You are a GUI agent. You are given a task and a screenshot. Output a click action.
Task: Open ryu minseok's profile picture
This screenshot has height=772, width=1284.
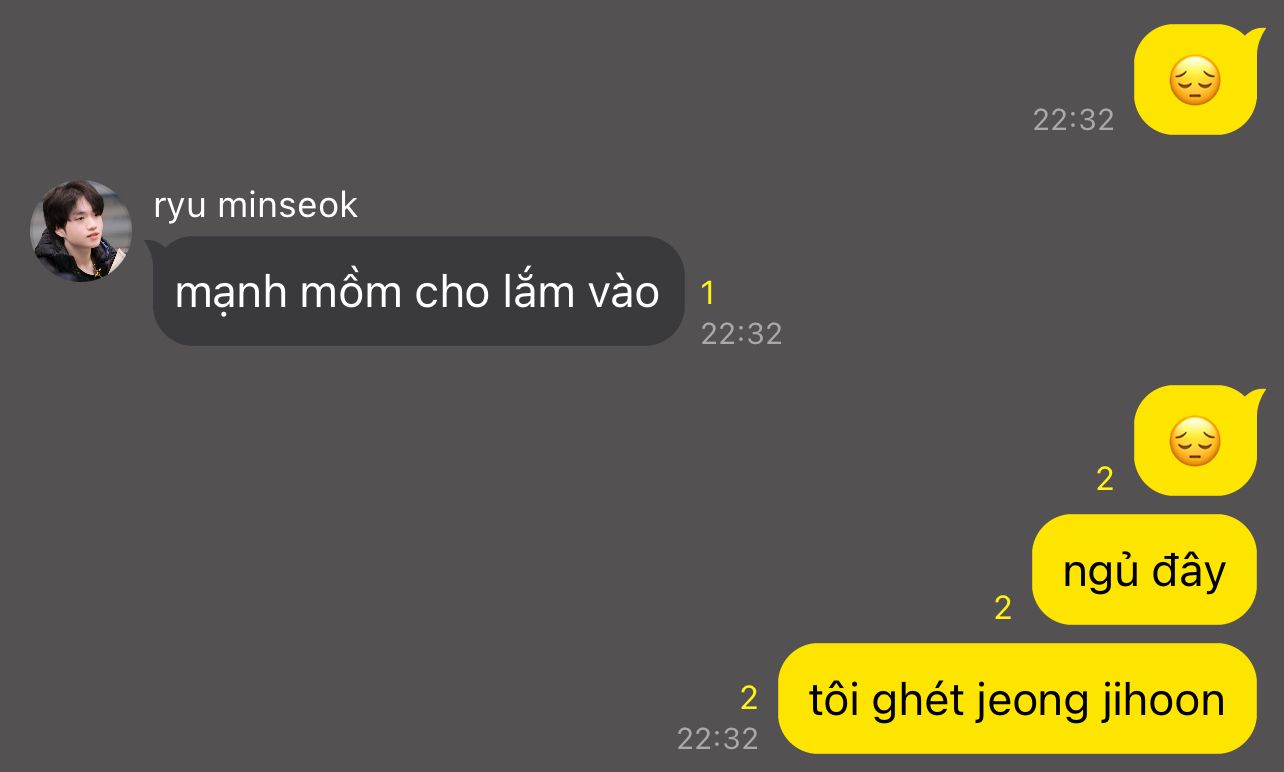[81, 231]
